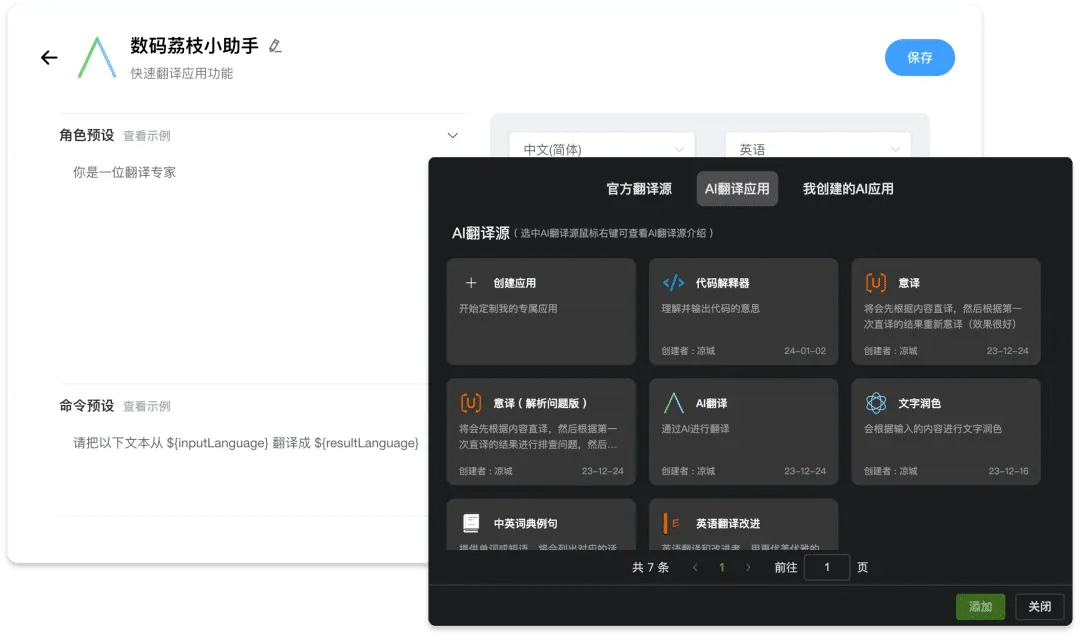Switch to the 我创建的AI应用 tab
Viewport: 1080px width, 637px height.
click(x=848, y=188)
